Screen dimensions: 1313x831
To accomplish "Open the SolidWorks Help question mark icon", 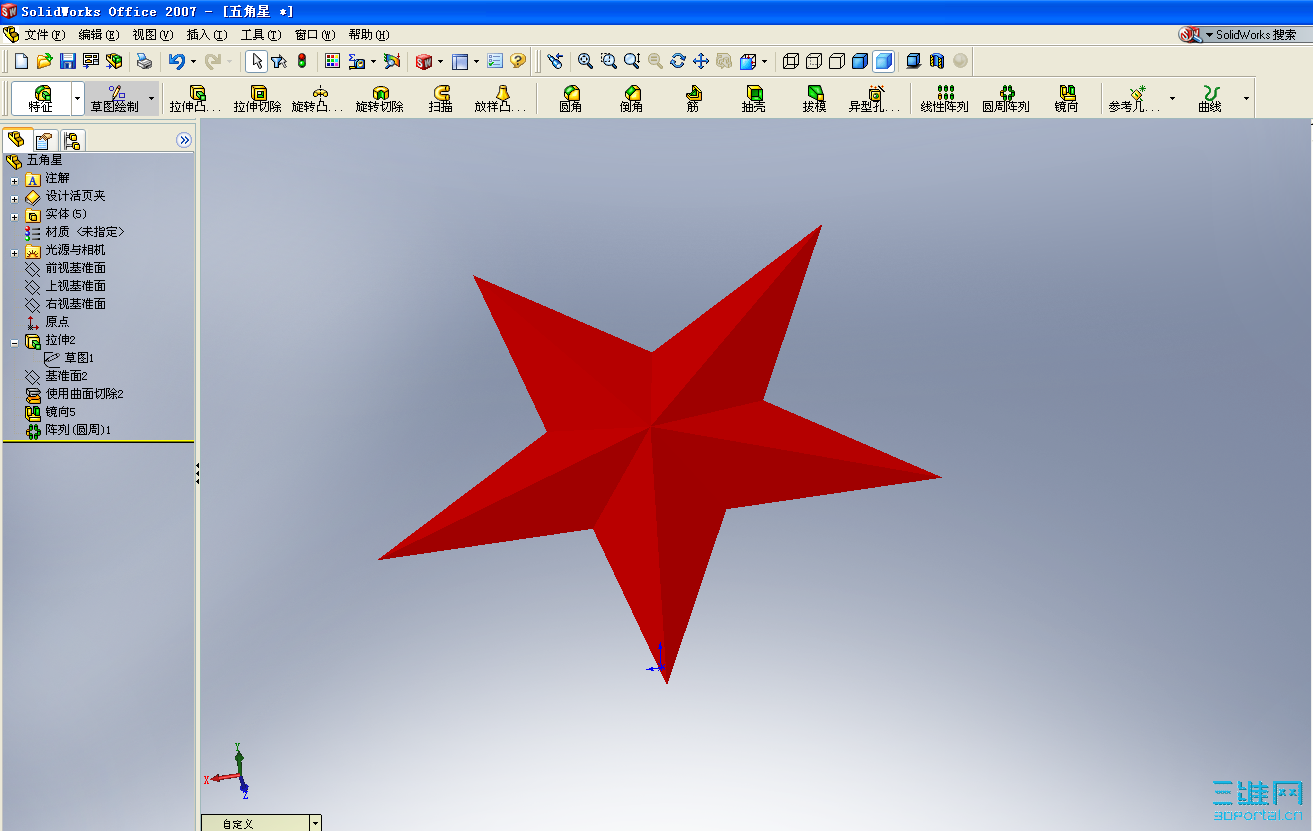I will coord(518,61).
